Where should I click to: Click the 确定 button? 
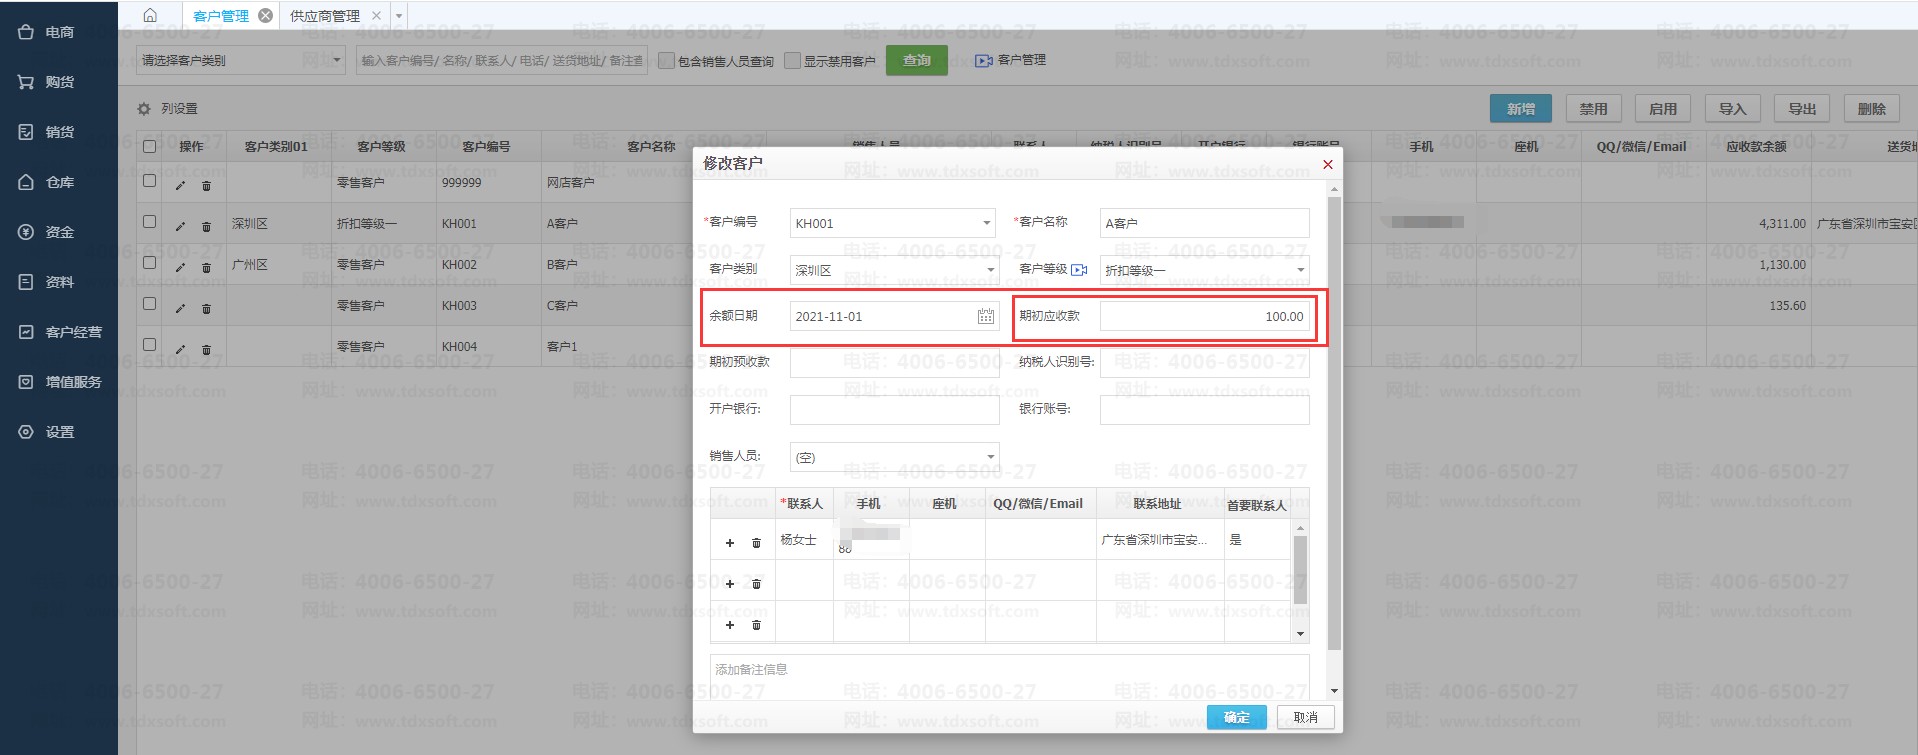click(1236, 717)
